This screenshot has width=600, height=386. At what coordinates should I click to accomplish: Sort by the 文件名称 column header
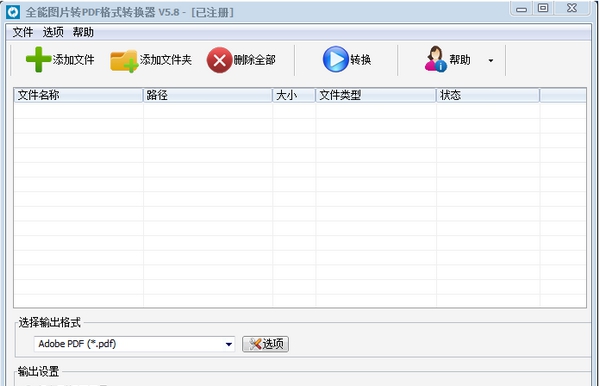click(x=78, y=95)
